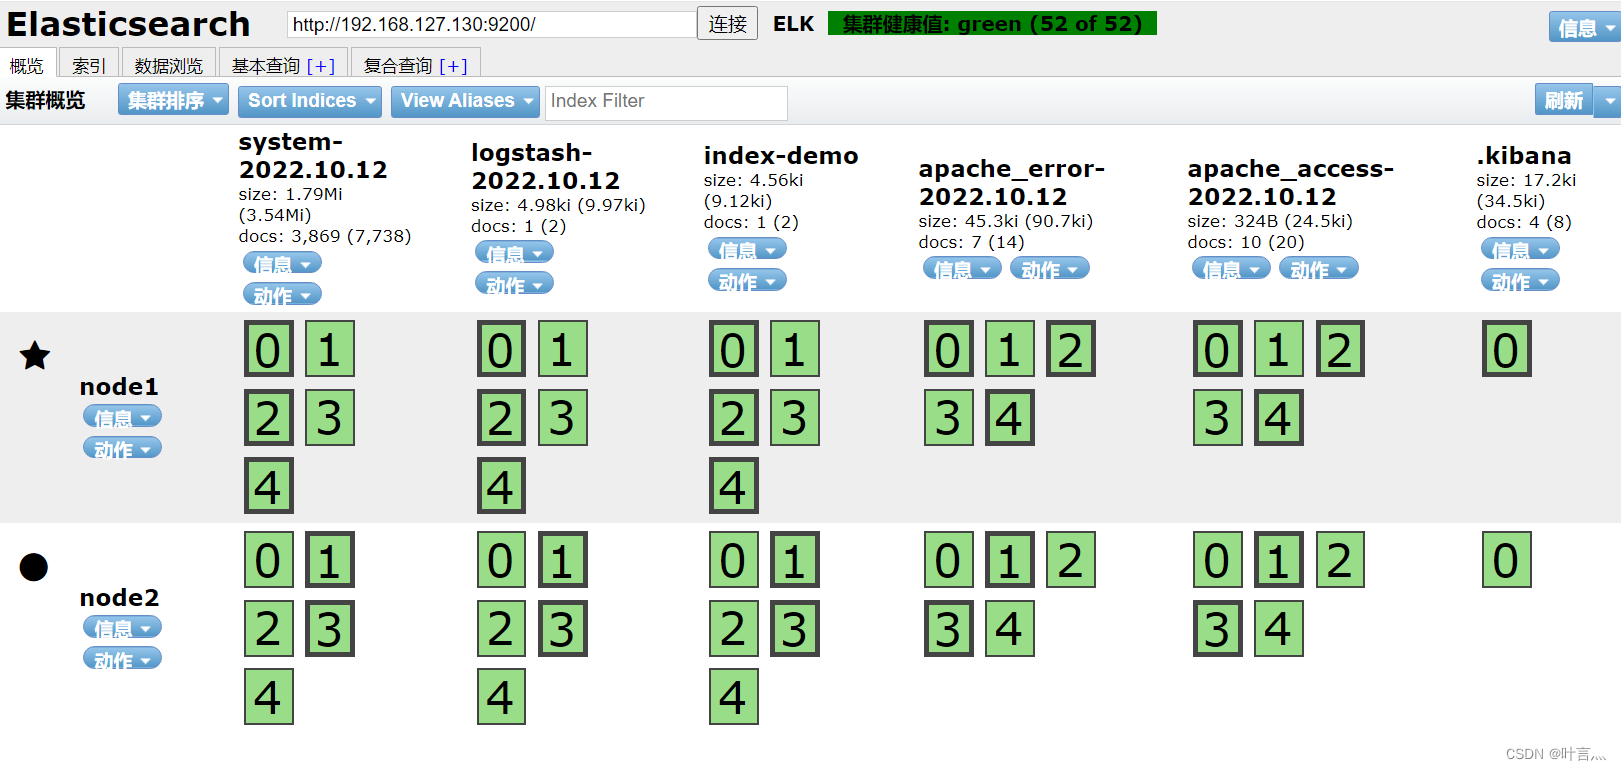Switch to the 概览 tab

(x=27, y=65)
